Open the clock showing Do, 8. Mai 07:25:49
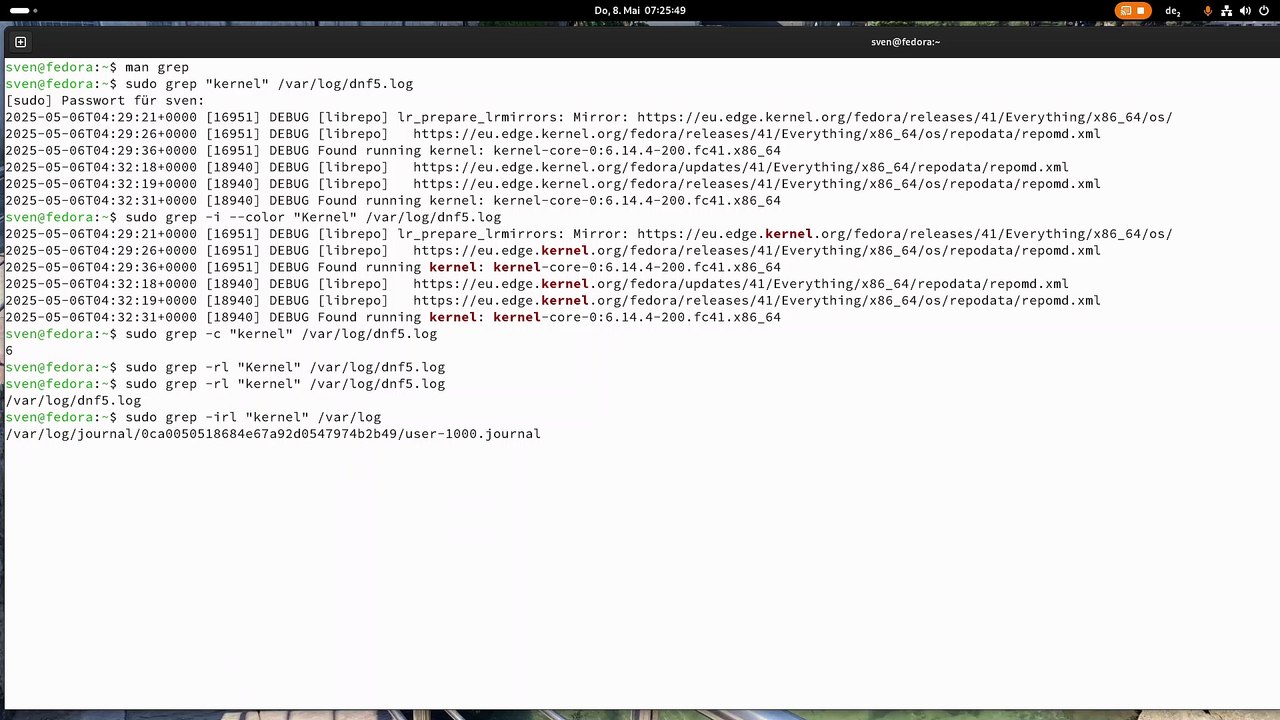The width and height of the screenshot is (1280, 720). point(640,10)
